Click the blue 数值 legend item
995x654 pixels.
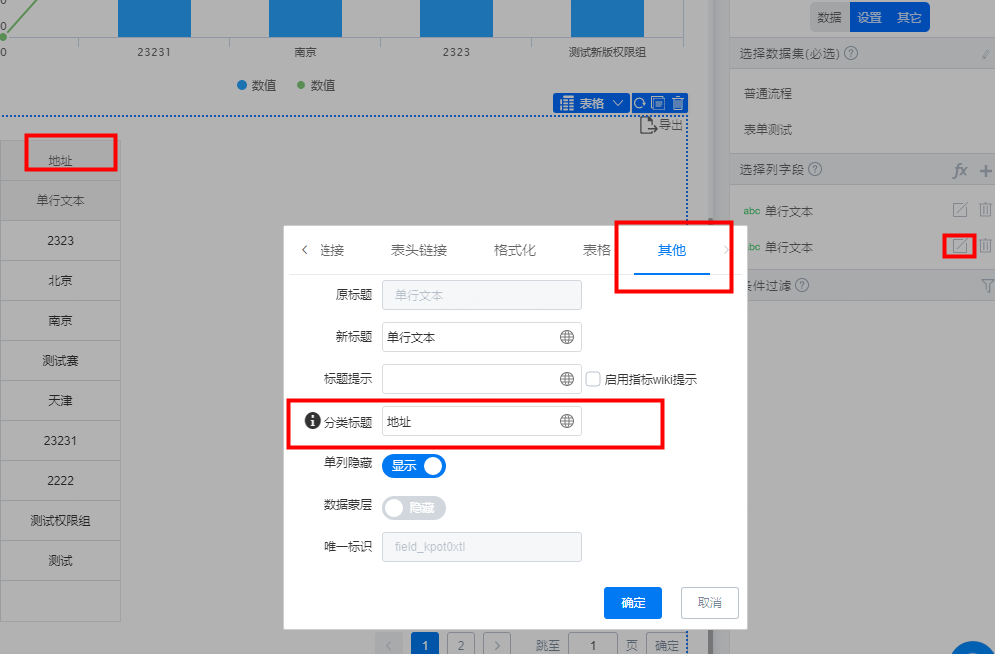coord(256,85)
